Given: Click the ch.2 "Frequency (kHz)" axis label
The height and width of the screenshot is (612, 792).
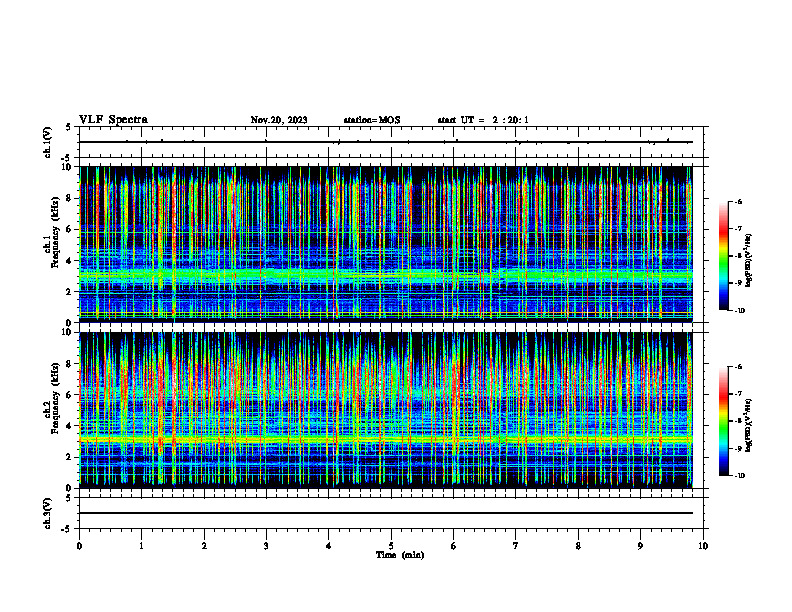Looking at the screenshot, I should (x=55, y=398).
